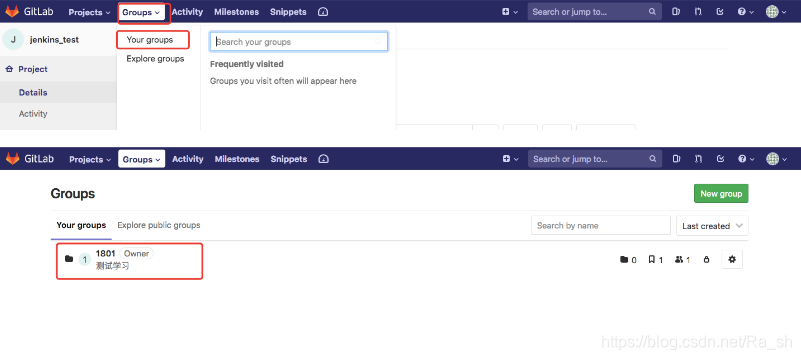Click the search magnifier in Groups page navbar
801x360 pixels.
pos(653,159)
